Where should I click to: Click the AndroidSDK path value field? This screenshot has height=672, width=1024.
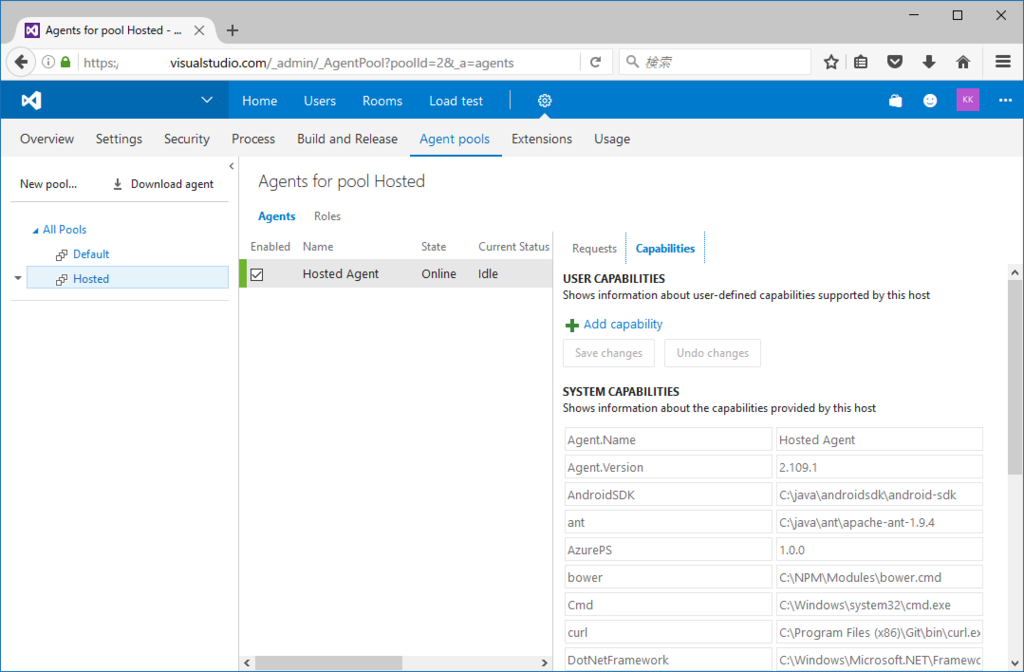(879, 494)
